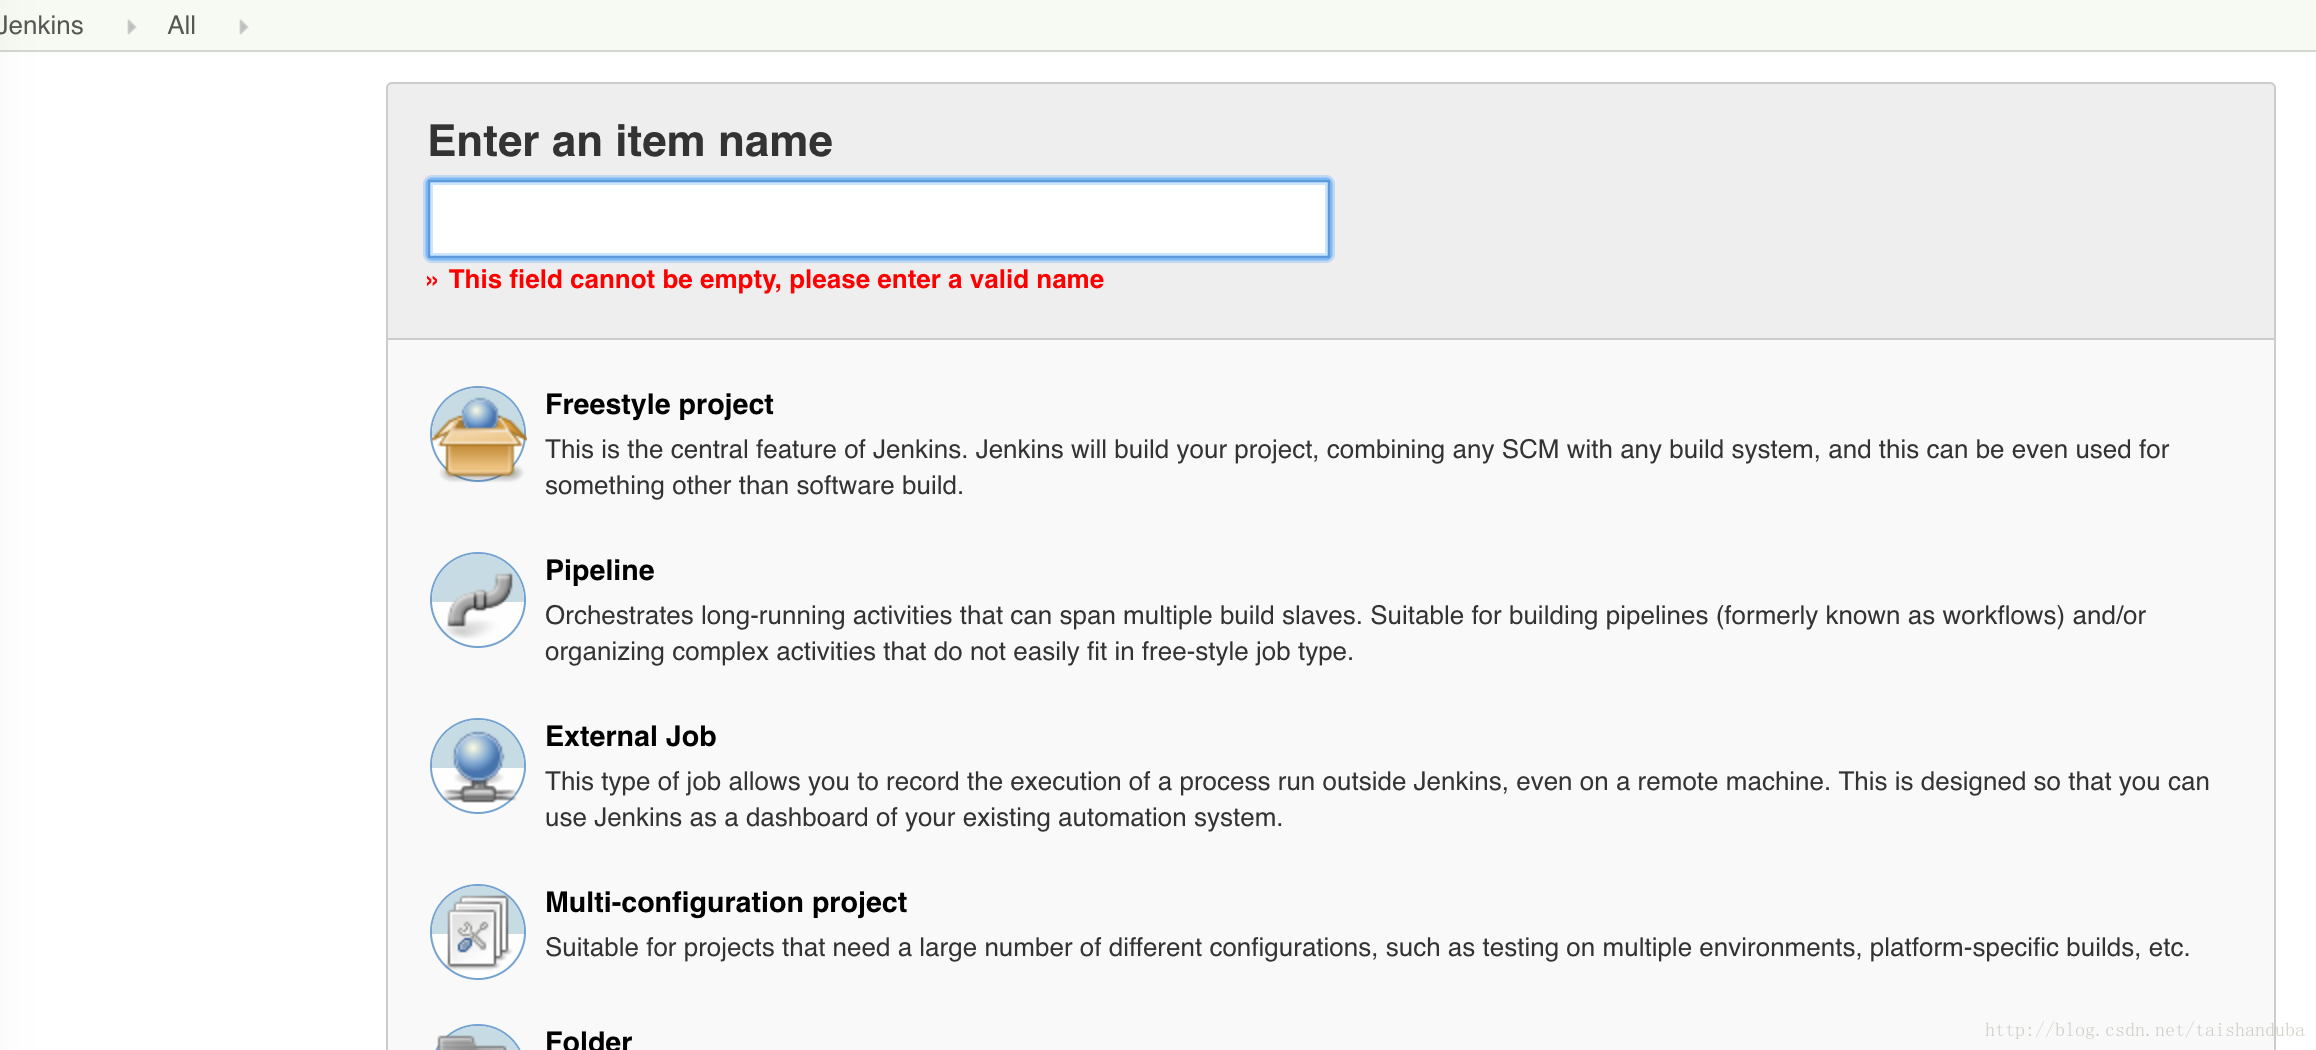Viewport: 2316px width, 1050px height.
Task: Expand the arrow after Jenkins breadcrumb
Action: pyautogui.click(x=131, y=27)
